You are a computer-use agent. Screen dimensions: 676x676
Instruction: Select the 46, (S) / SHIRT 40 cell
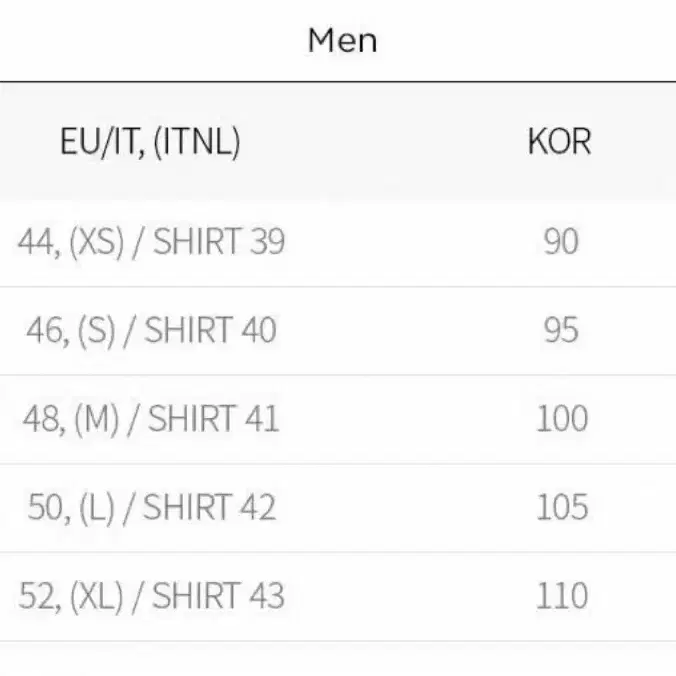tap(151, 330)
